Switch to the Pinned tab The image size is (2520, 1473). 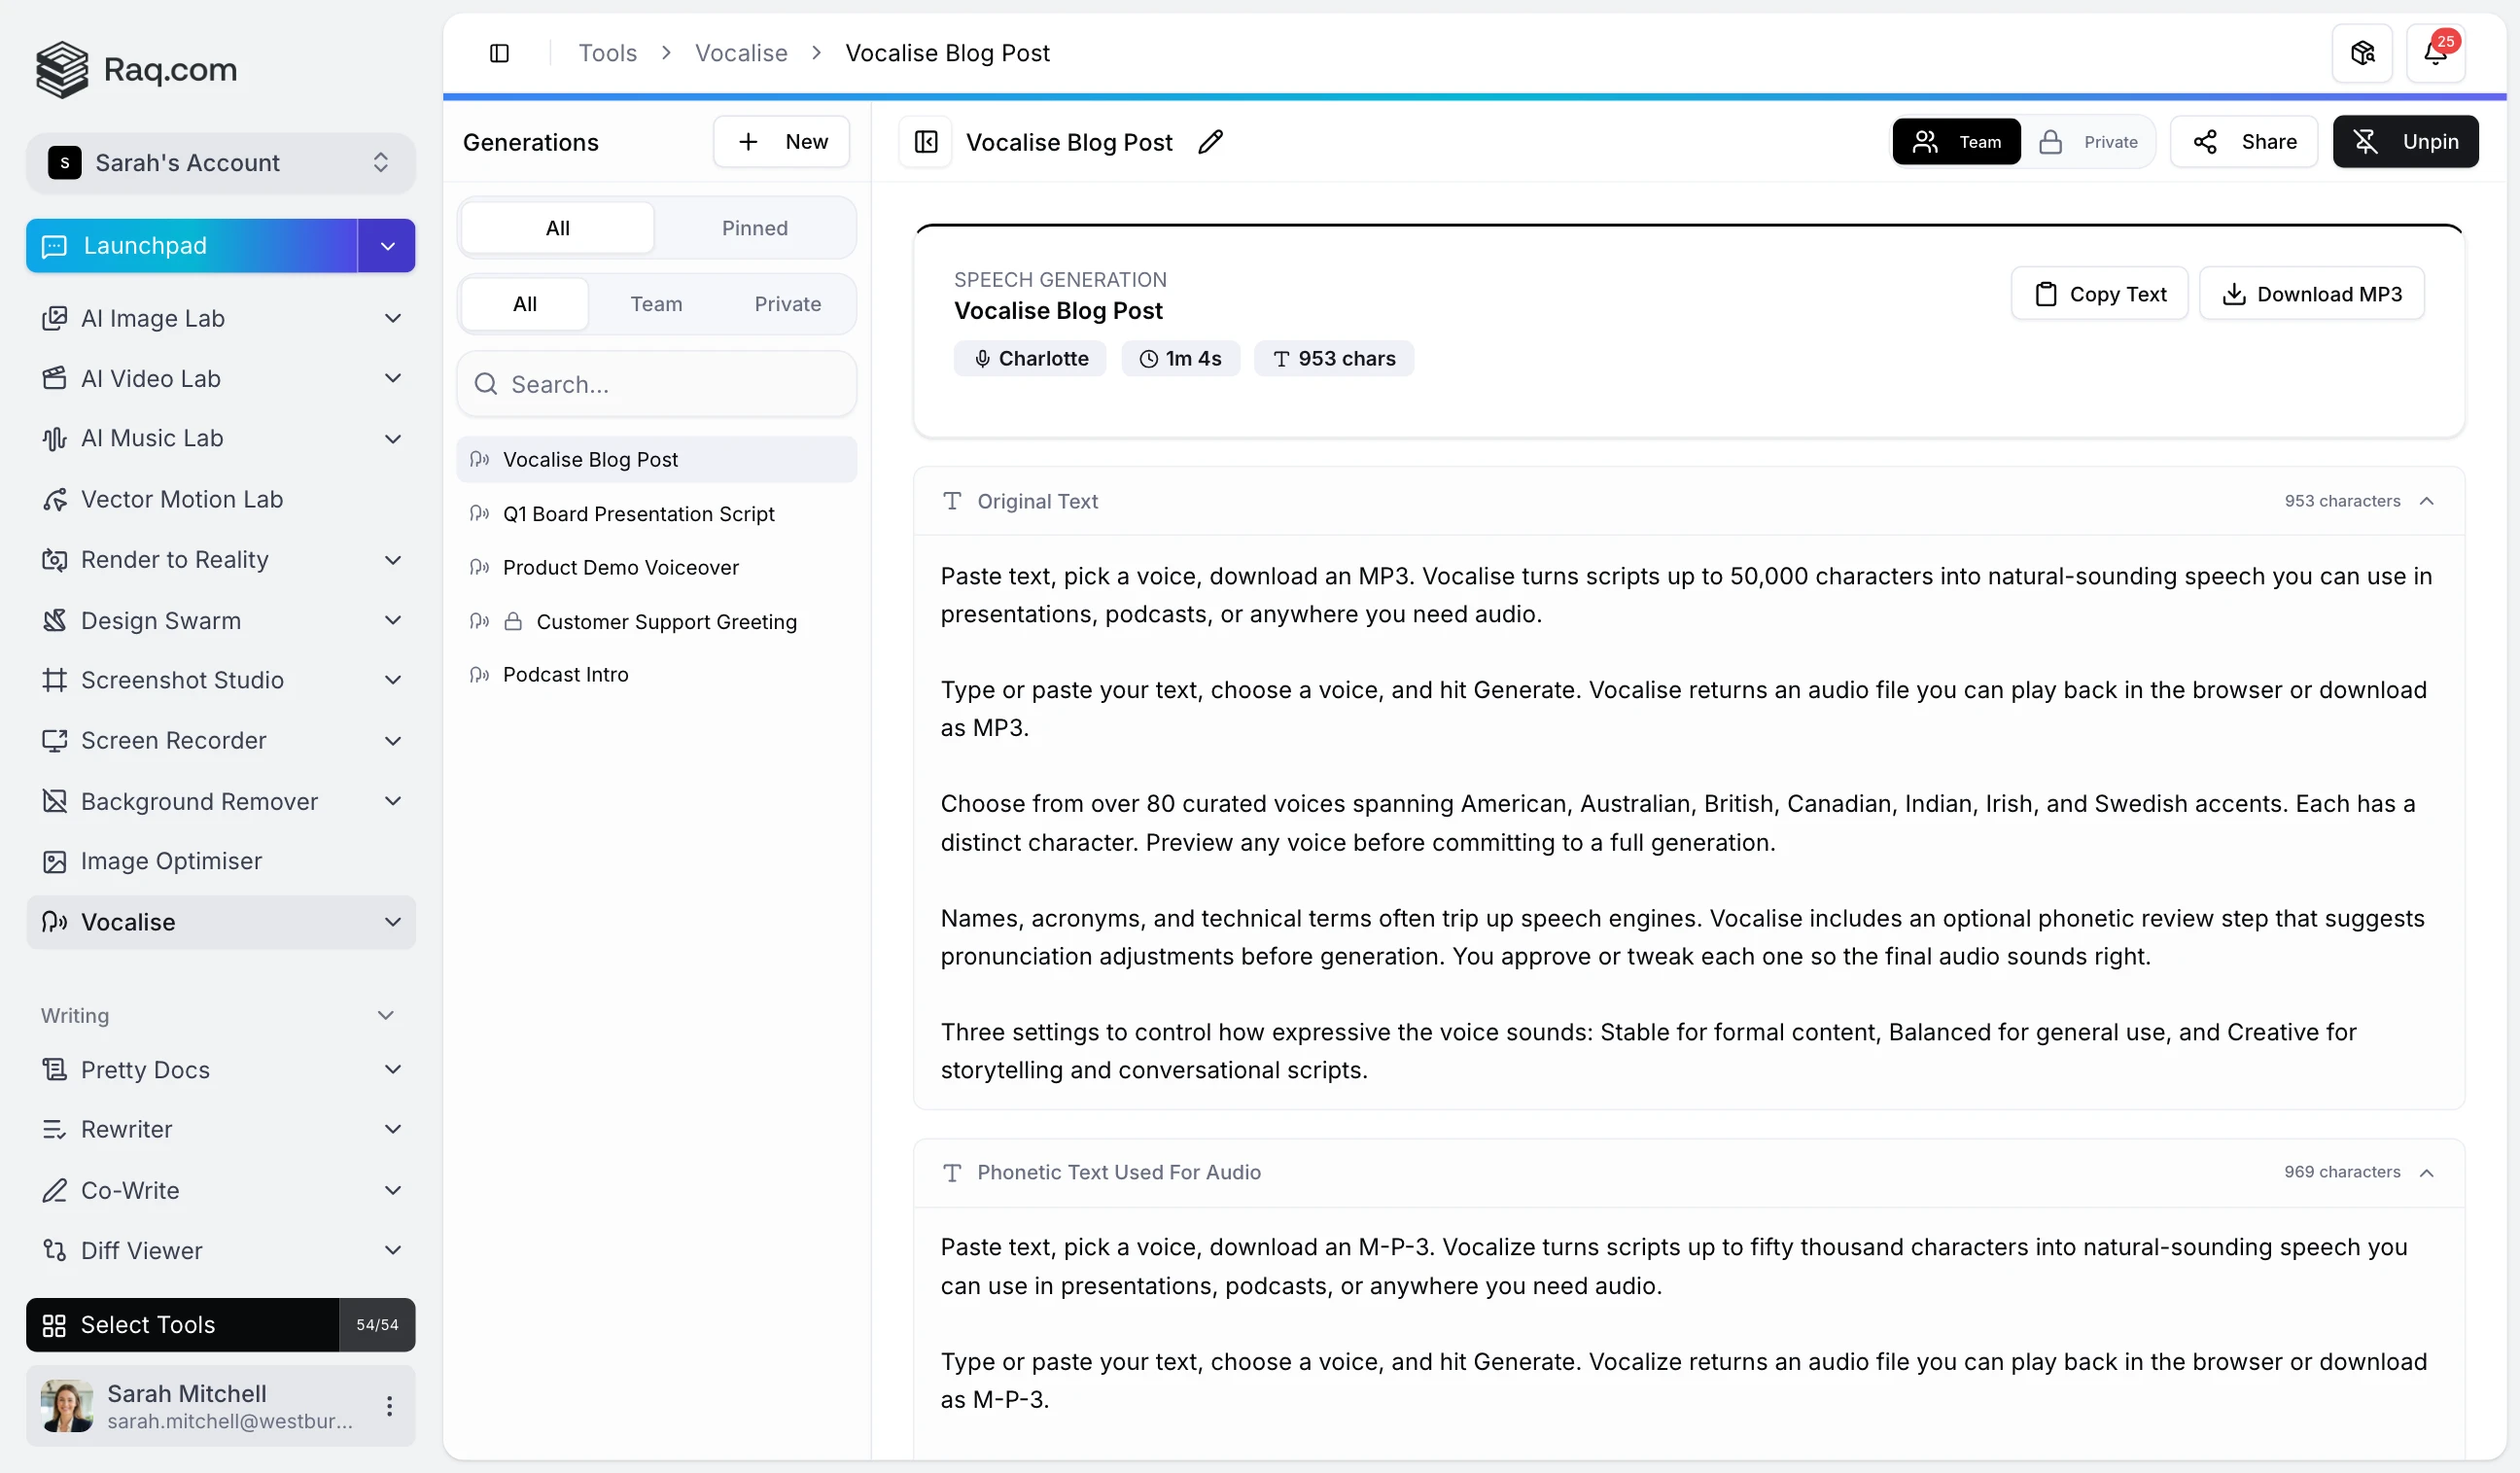[754, 228]
